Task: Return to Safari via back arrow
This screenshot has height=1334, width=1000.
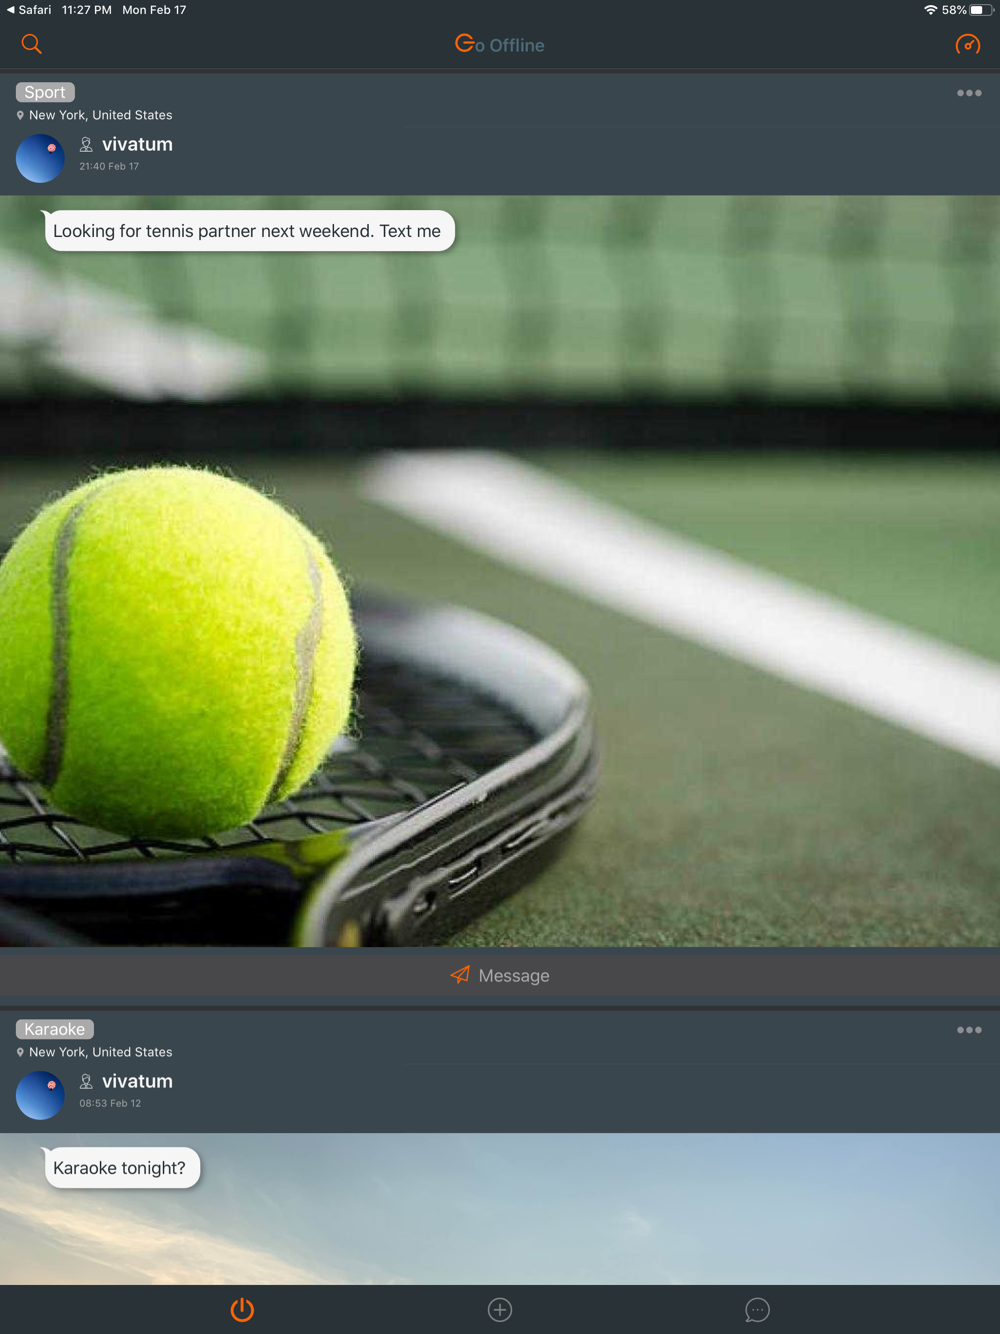Action: (x=28, y=10)
